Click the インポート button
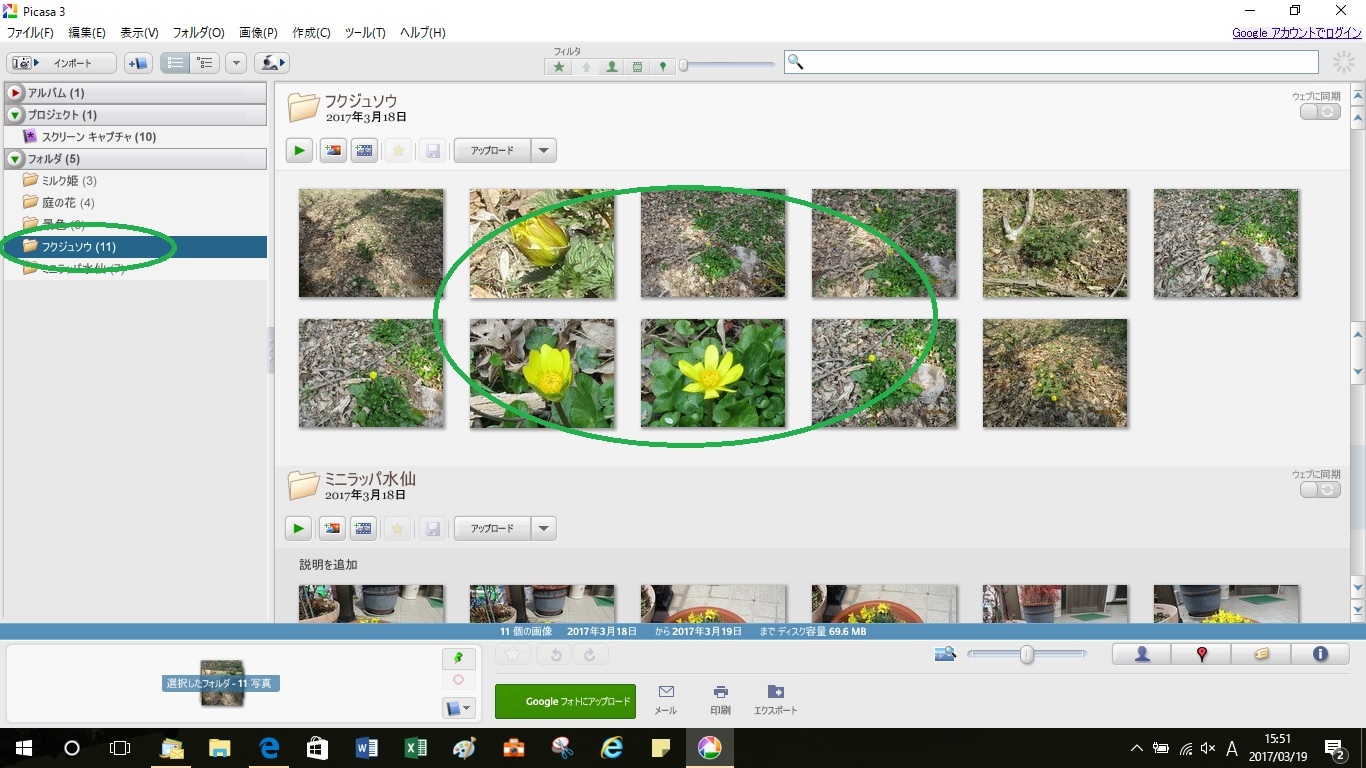1366x768 pixels. click(62, 63)
